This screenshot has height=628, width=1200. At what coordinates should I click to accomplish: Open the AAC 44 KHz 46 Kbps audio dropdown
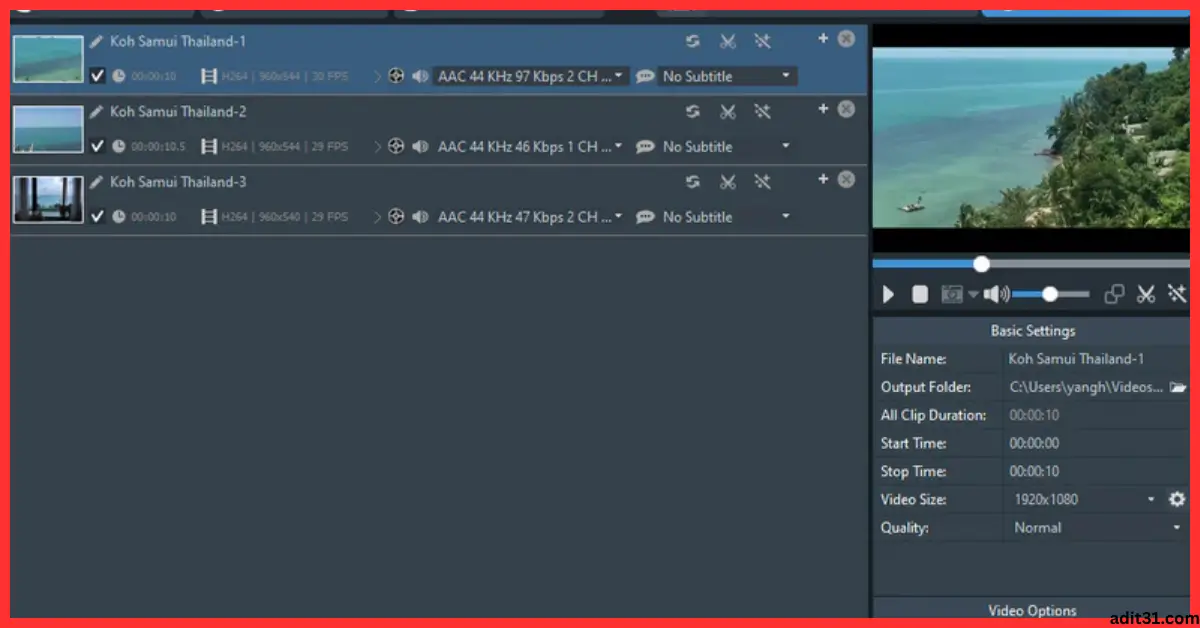(531, 146)
